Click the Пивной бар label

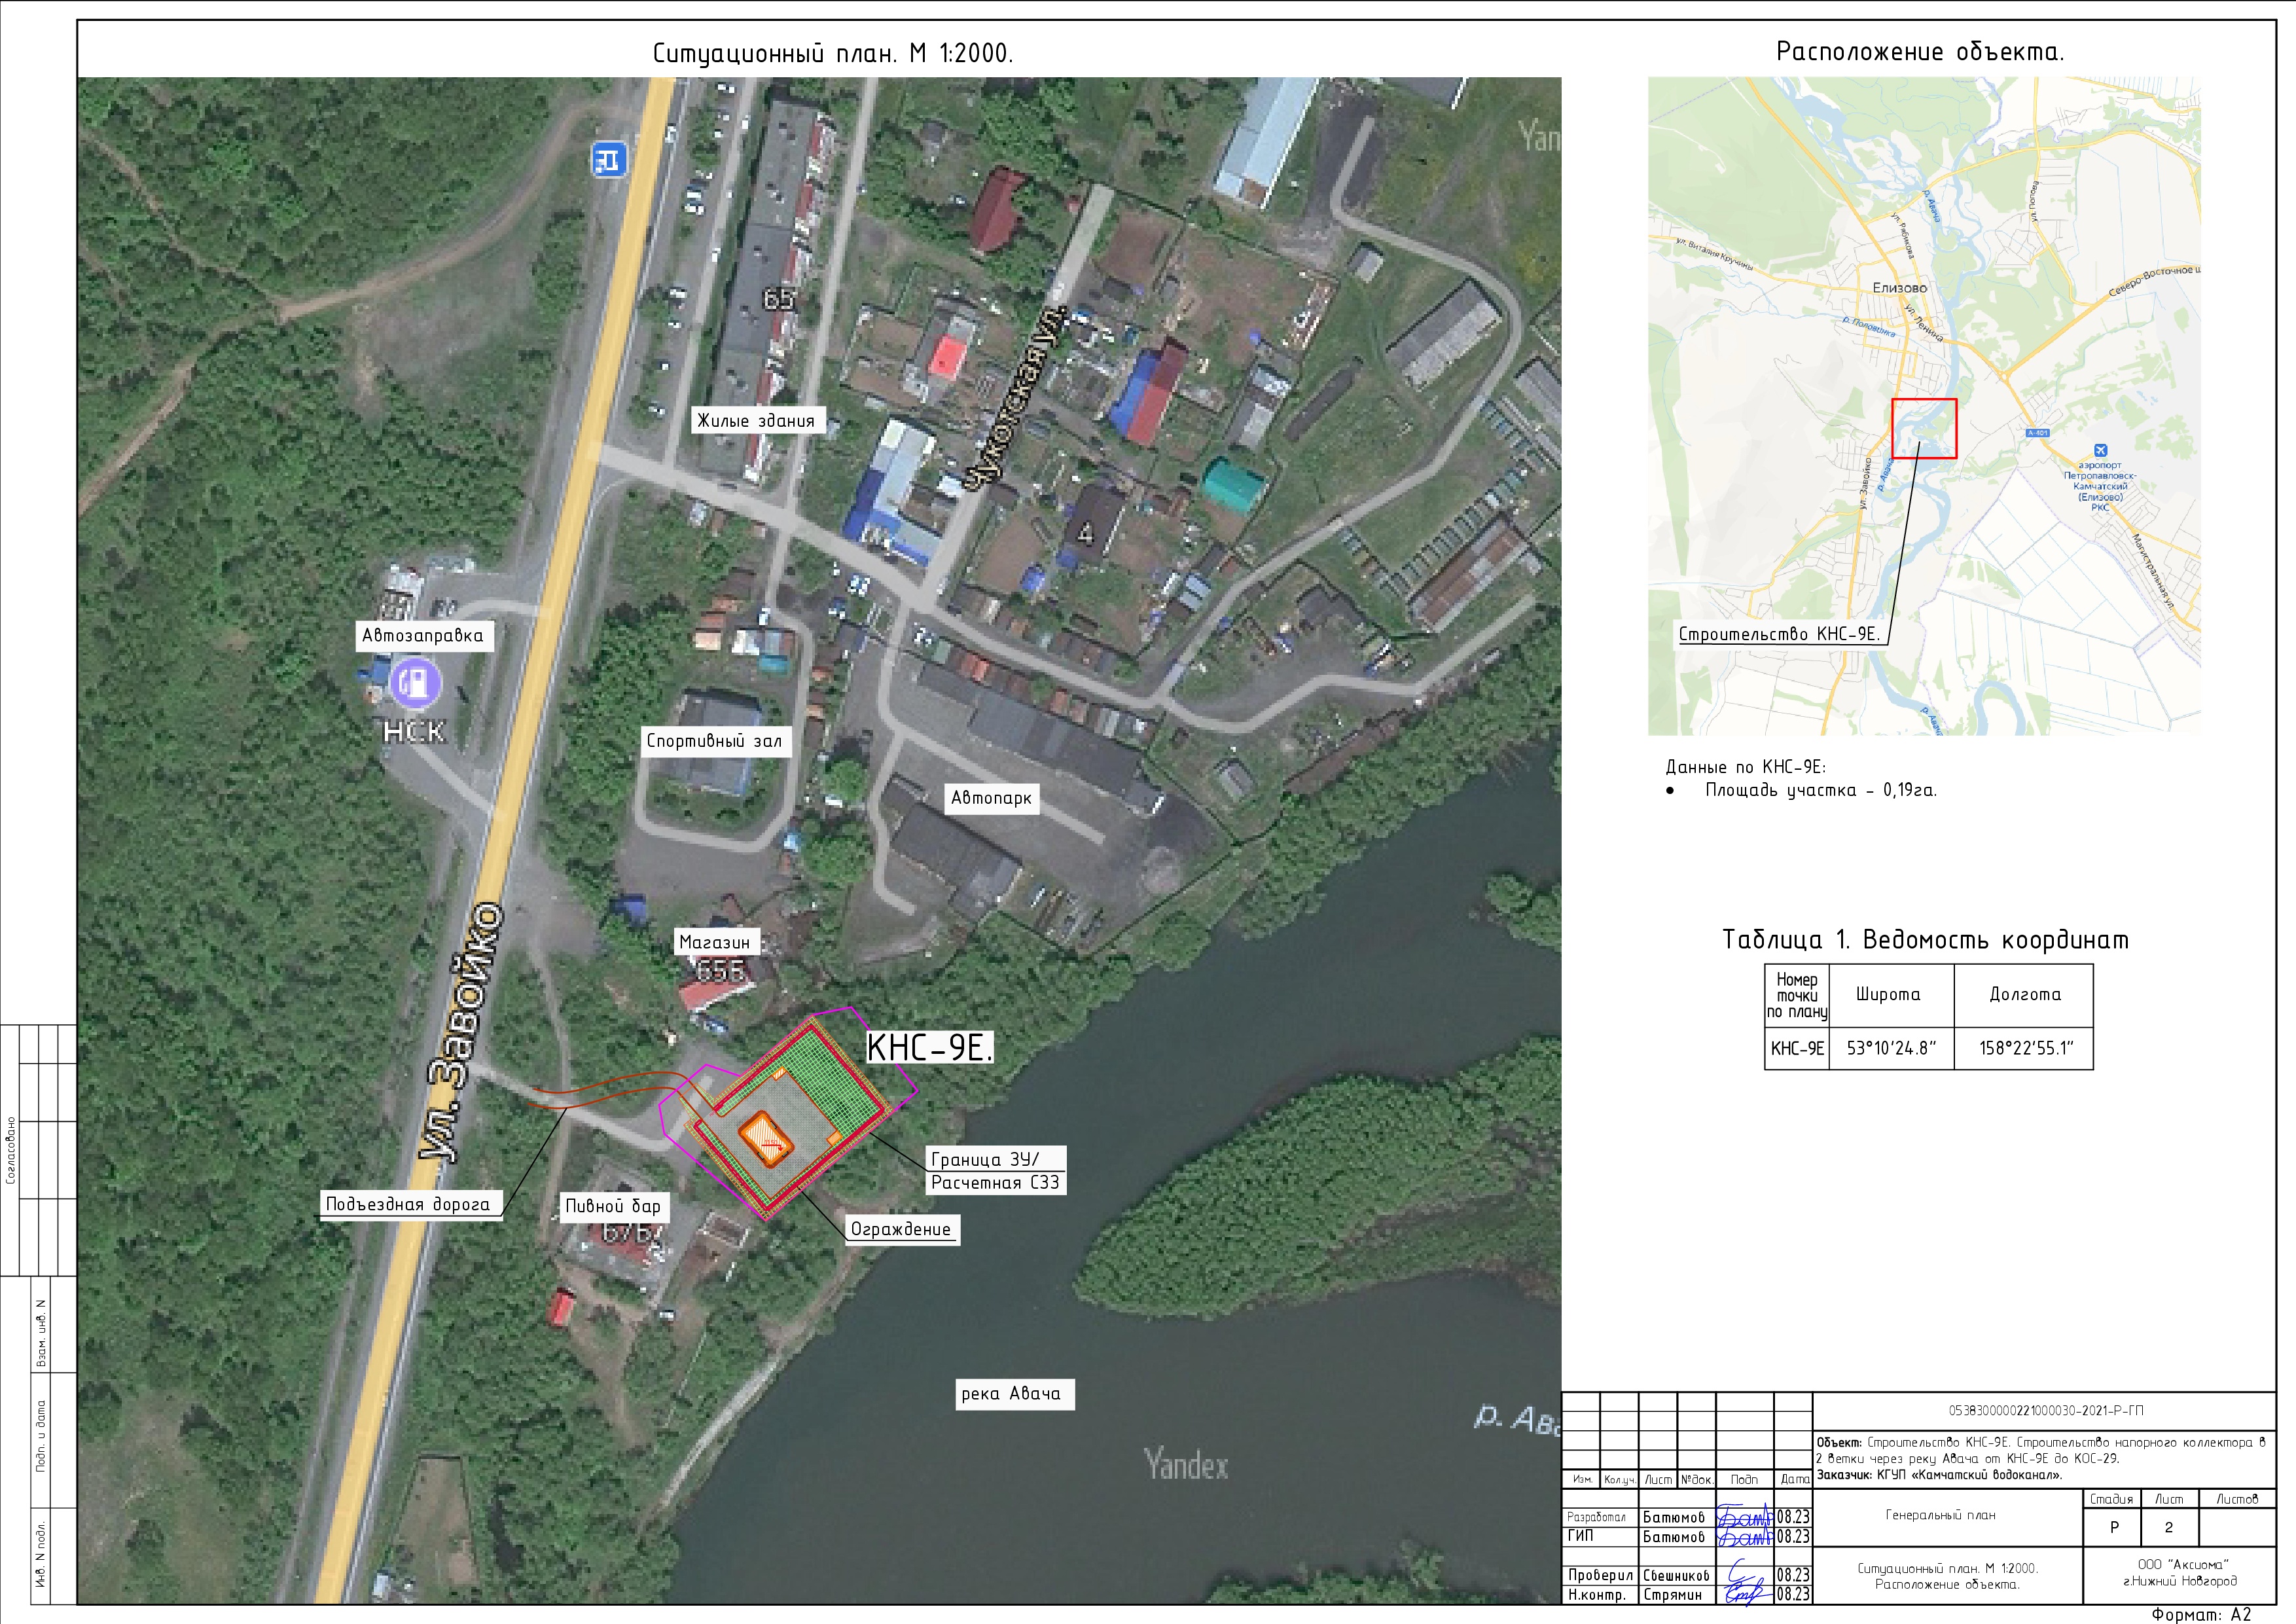(613, 1206)
